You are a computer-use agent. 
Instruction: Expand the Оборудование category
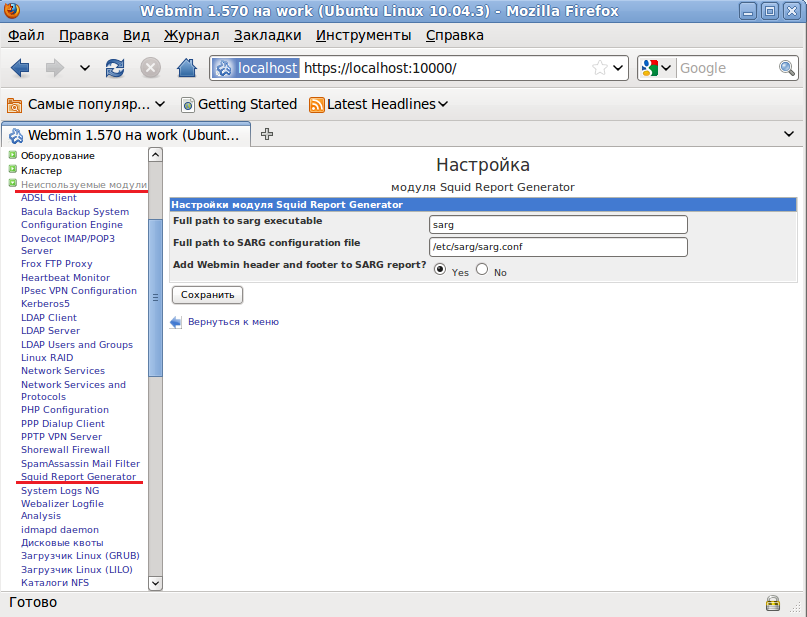tap(58, 155)
